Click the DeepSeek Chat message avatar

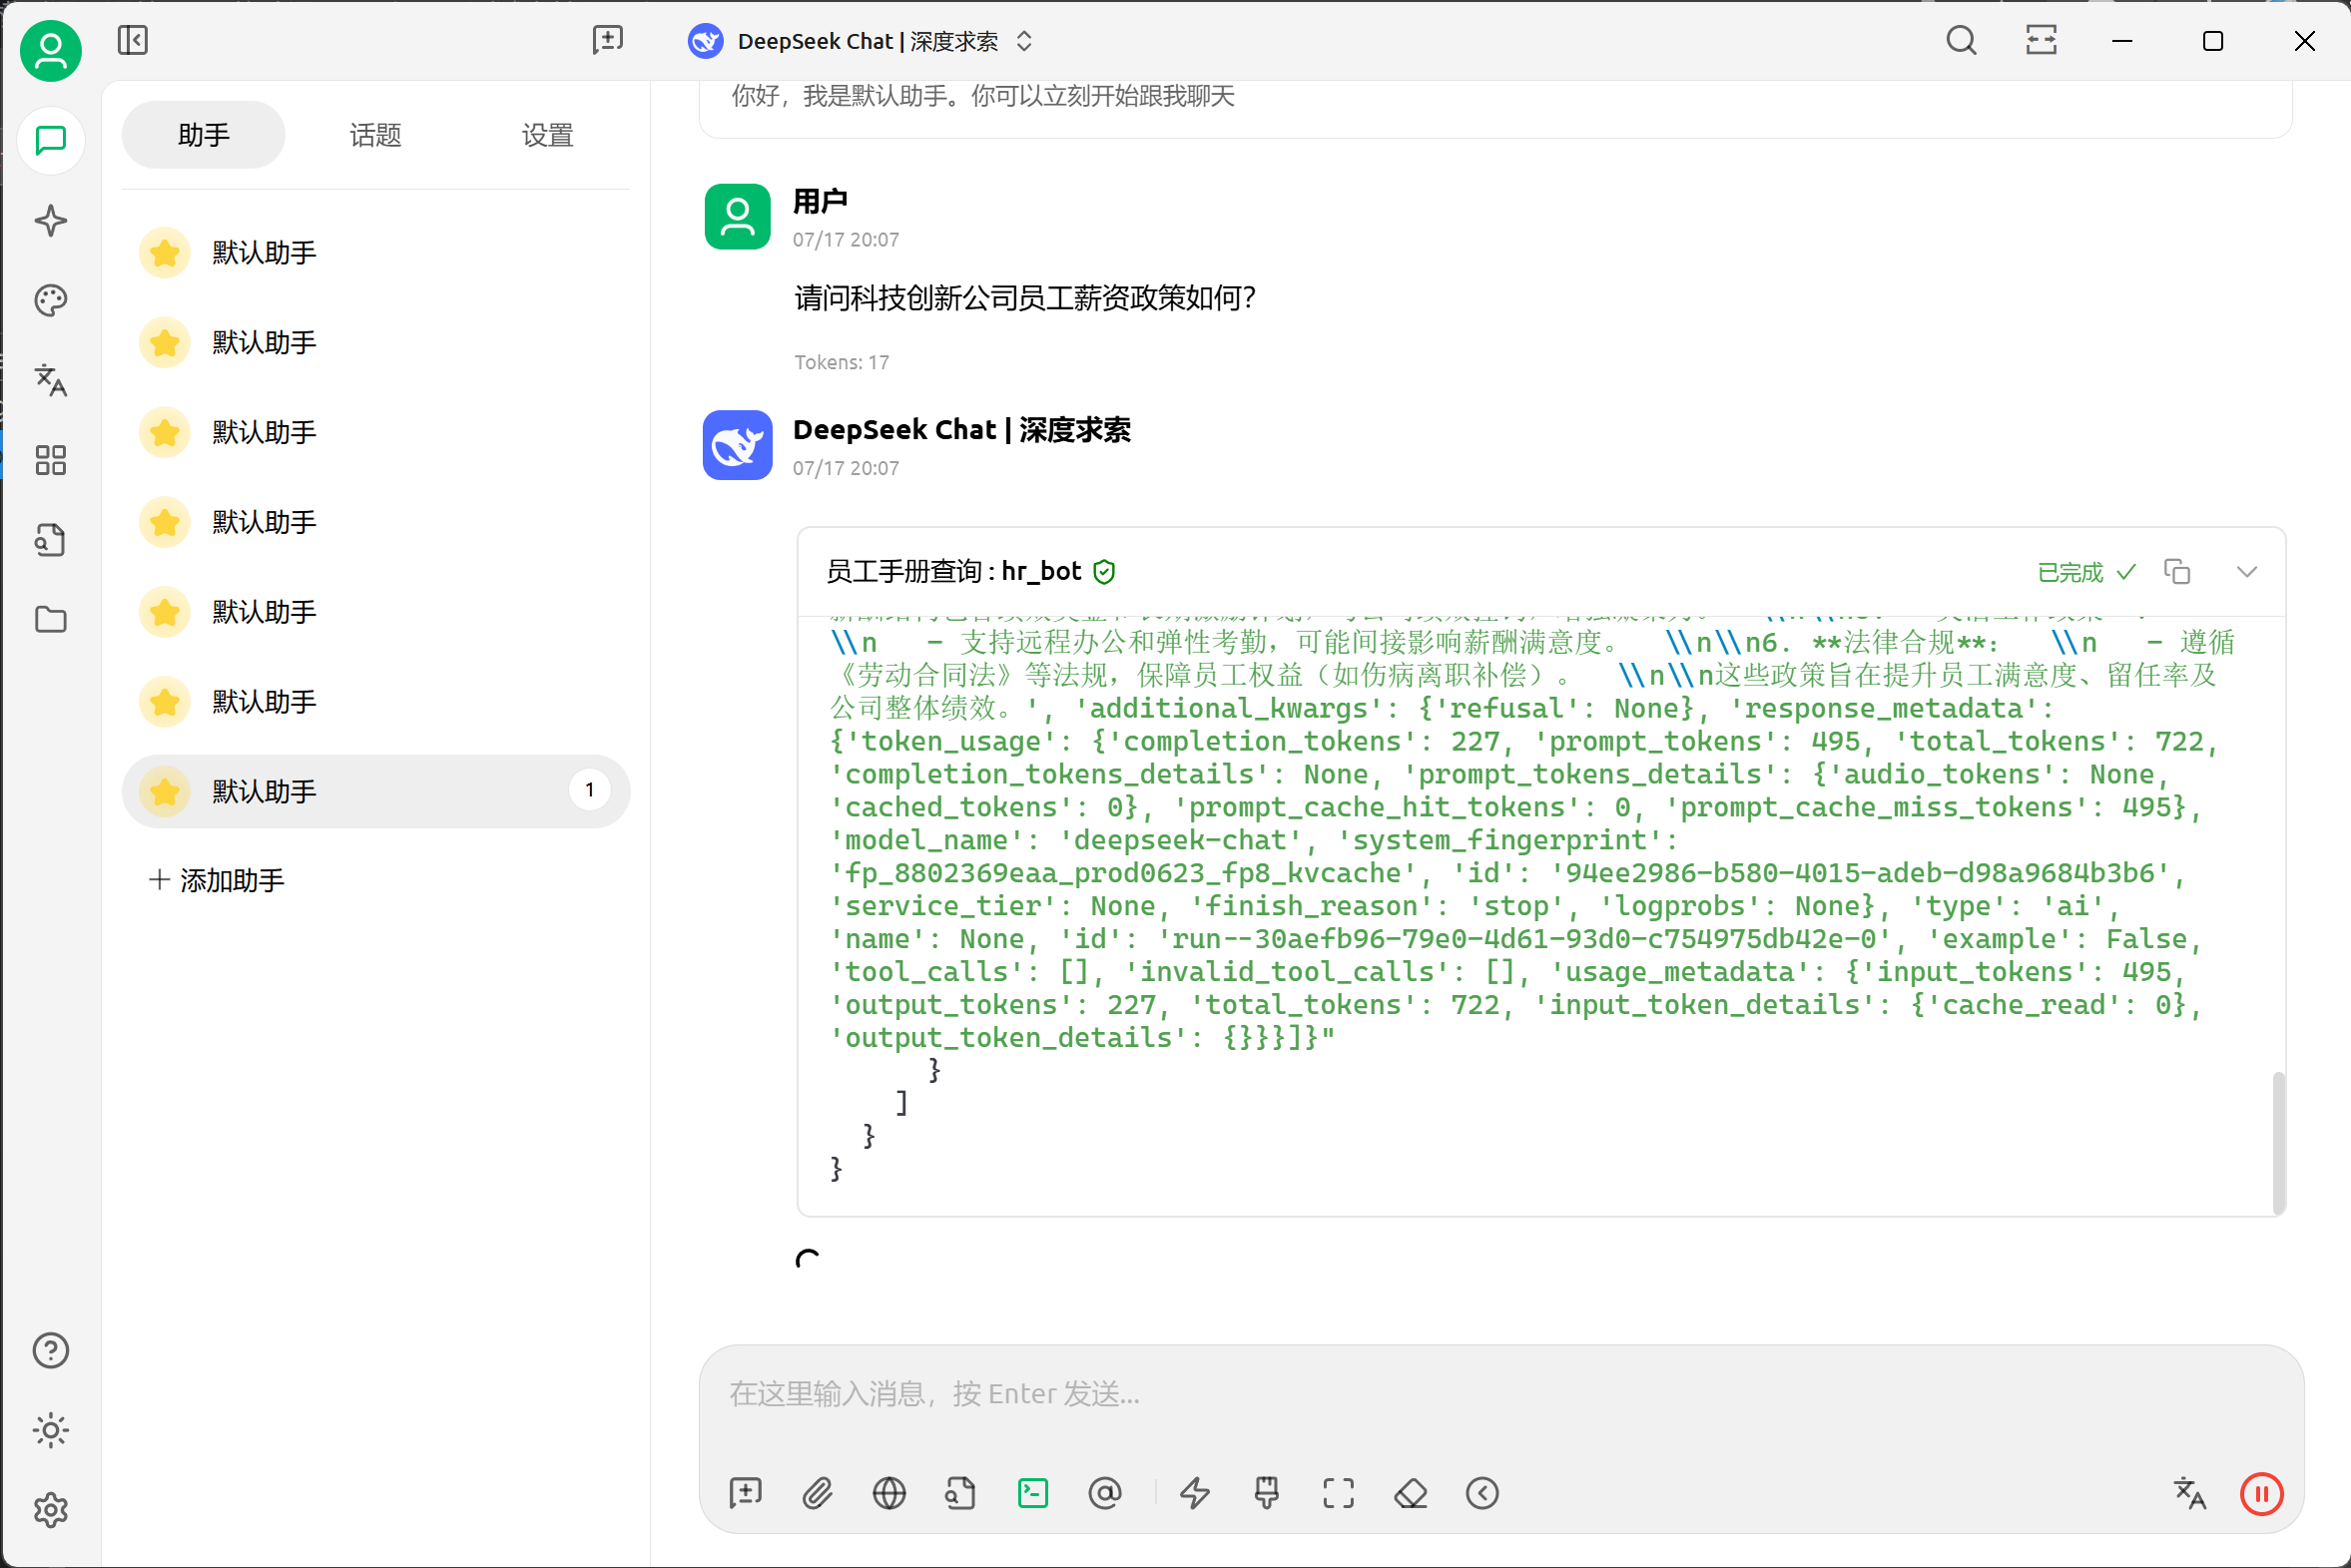coord(737,445)
